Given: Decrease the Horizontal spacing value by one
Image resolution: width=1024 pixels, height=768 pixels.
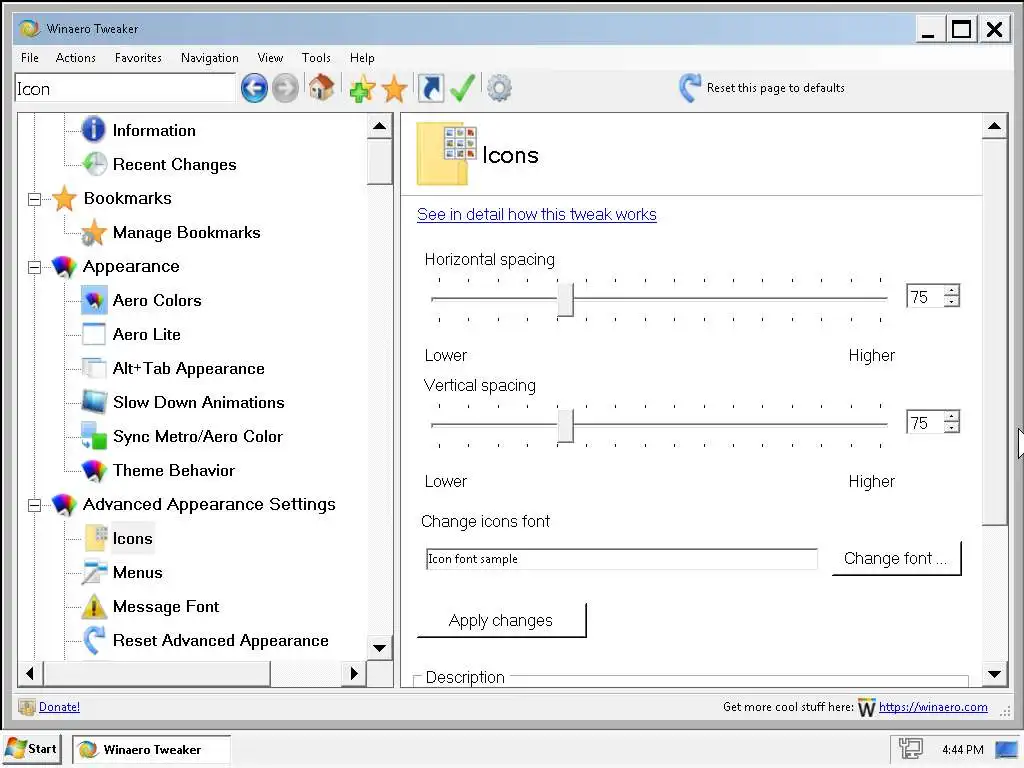Looking at the screenshot, I should (x=952, y=302).
